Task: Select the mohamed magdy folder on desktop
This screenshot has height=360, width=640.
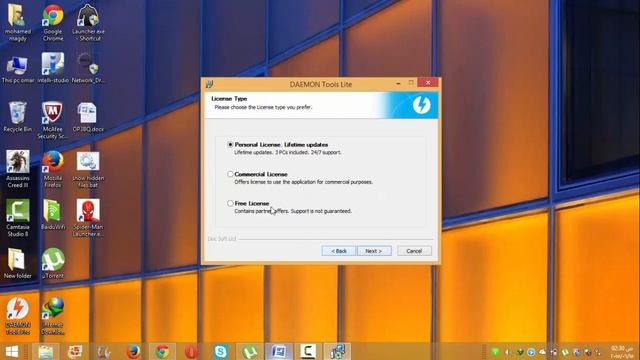Action: point(18,22)
